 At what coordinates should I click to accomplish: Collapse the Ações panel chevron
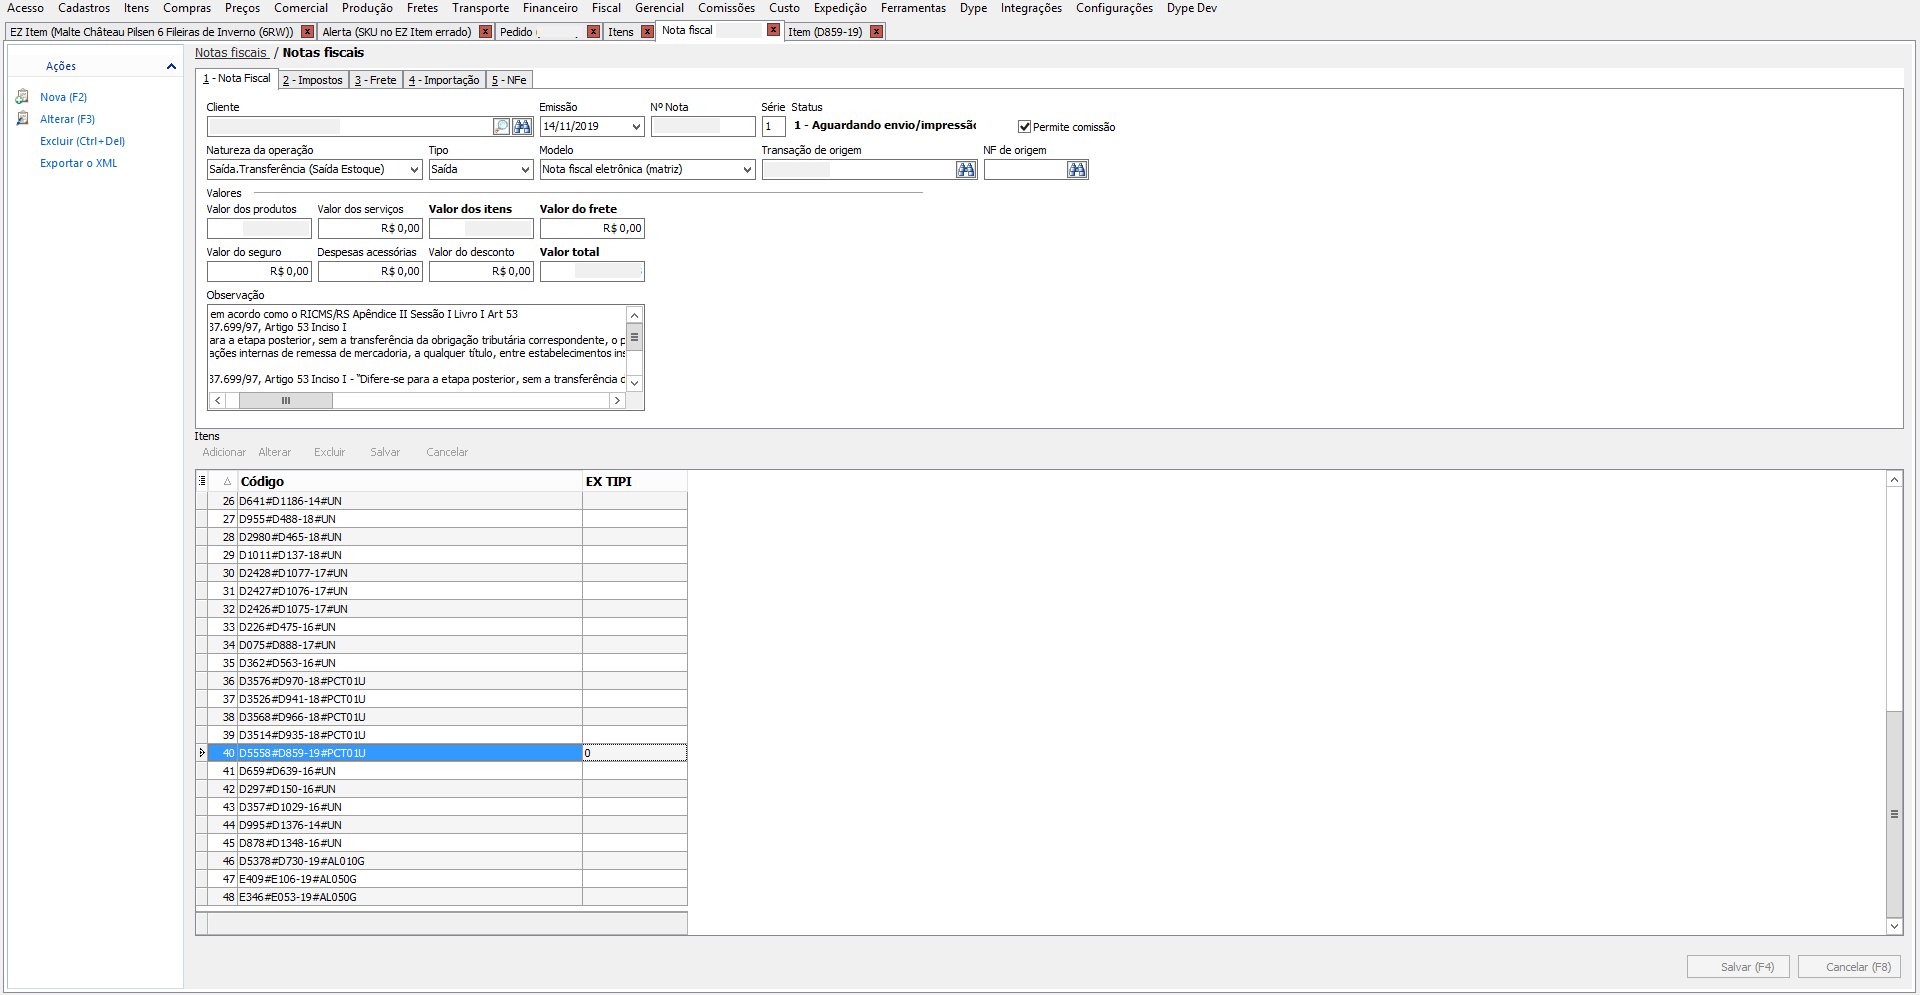tap(171, 66)
